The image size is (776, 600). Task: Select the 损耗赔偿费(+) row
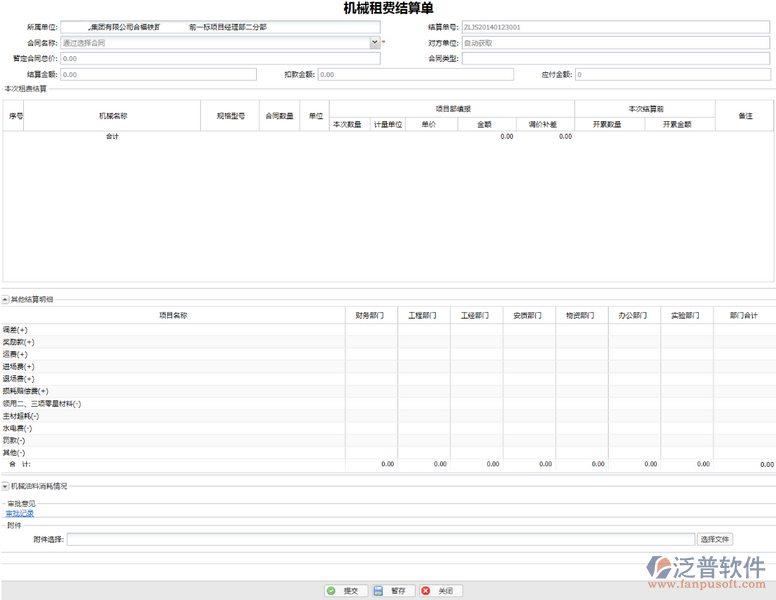(388, 391)
